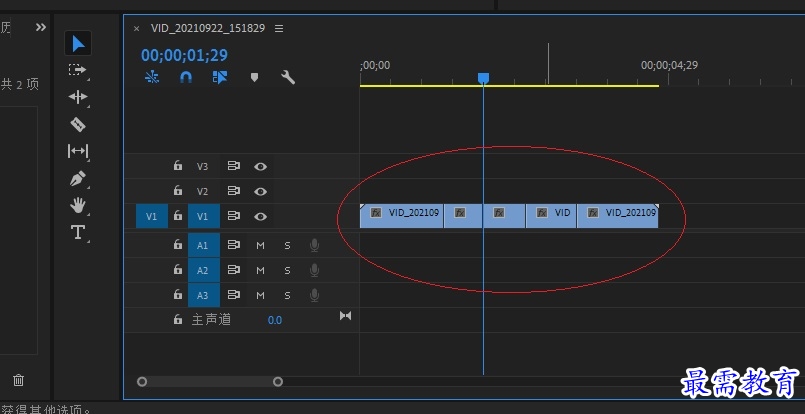Viewport: 805px width, 414px height.
Task: Select the last VID_202109 clip on V1
Action: 618,216
